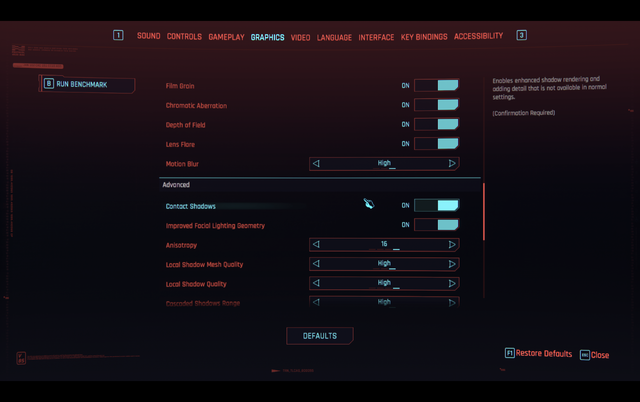
Task: Toggle Chromatic Aberration switch
Action: (436, 105)
